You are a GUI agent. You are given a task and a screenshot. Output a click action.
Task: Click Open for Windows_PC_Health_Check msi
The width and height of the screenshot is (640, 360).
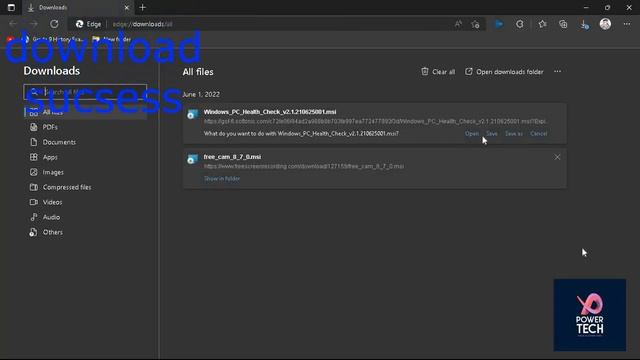point(471,133)
